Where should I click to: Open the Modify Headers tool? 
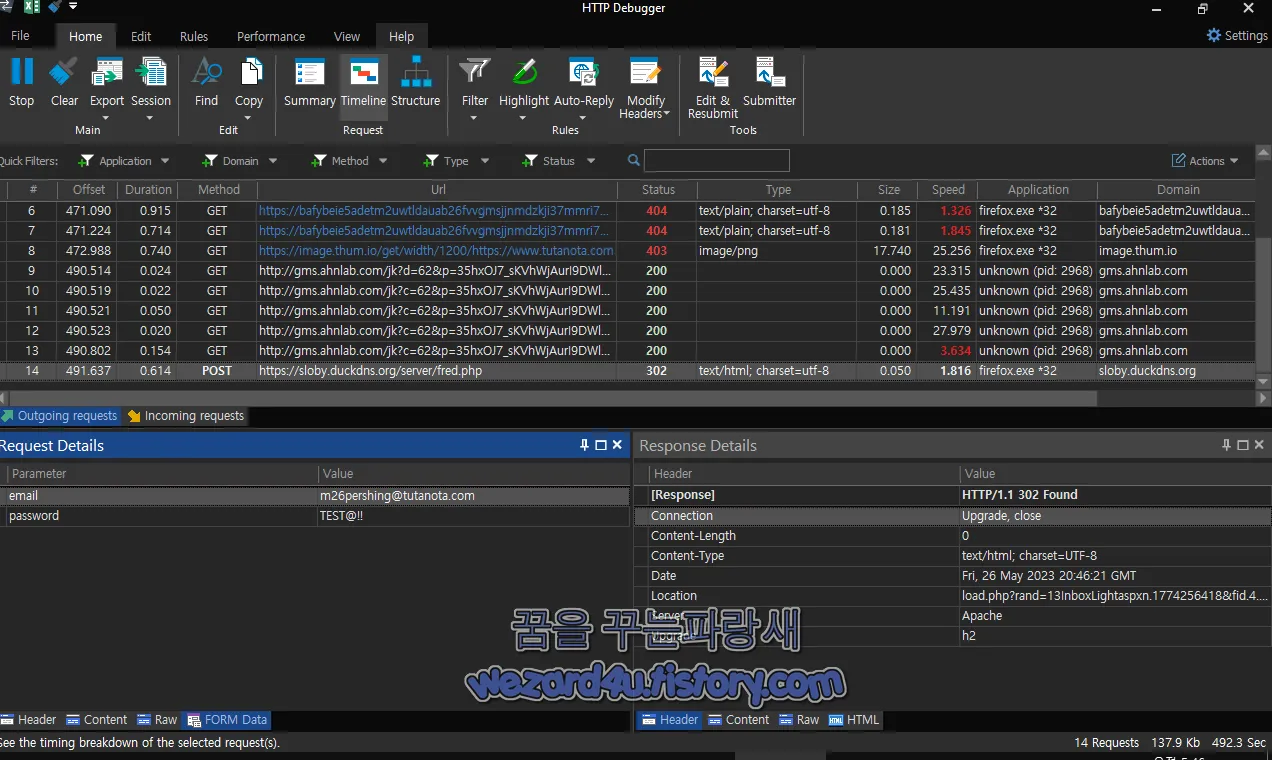click(645, 88)
